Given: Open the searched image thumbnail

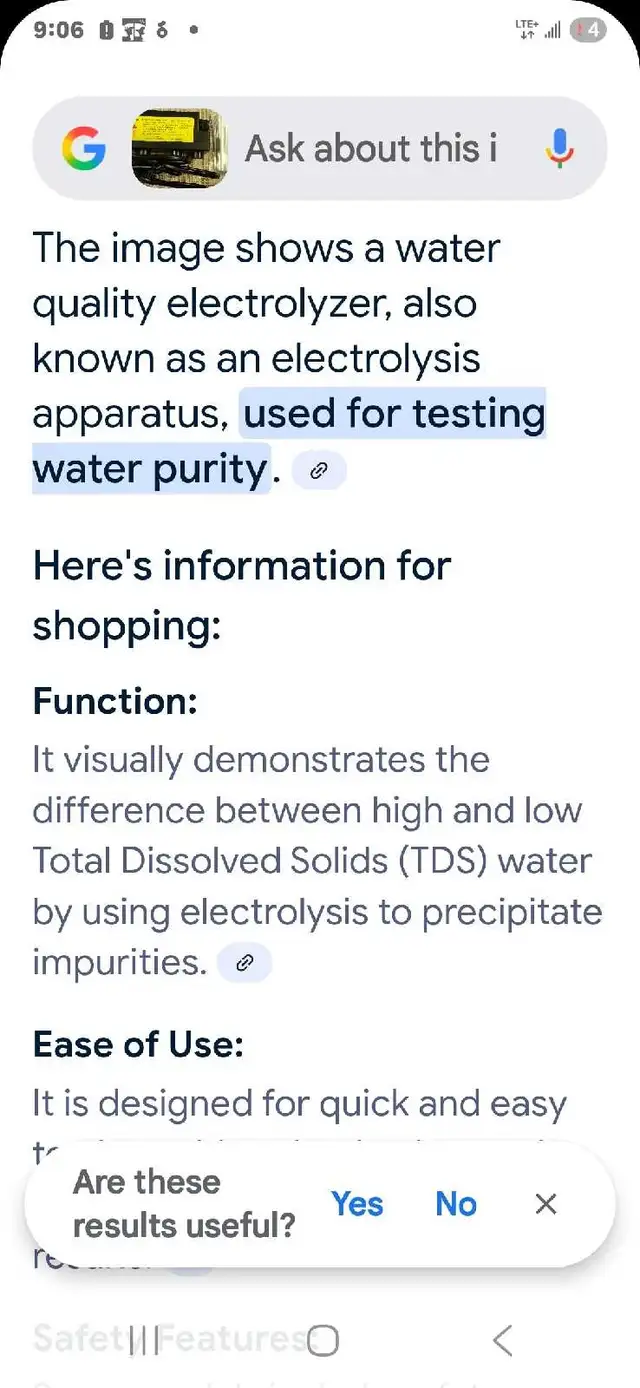Looking at the screenshot, I should coord(179,149).
